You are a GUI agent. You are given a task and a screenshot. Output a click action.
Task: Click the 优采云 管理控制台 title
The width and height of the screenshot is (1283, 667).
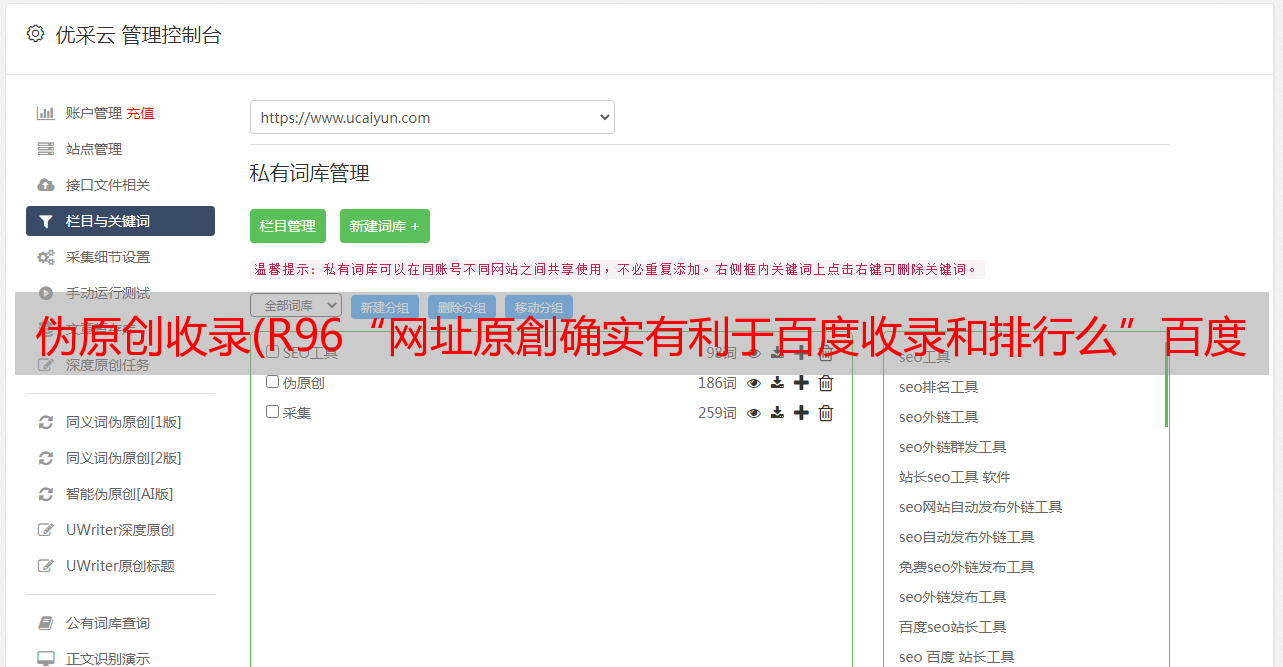tap(138, 35)
